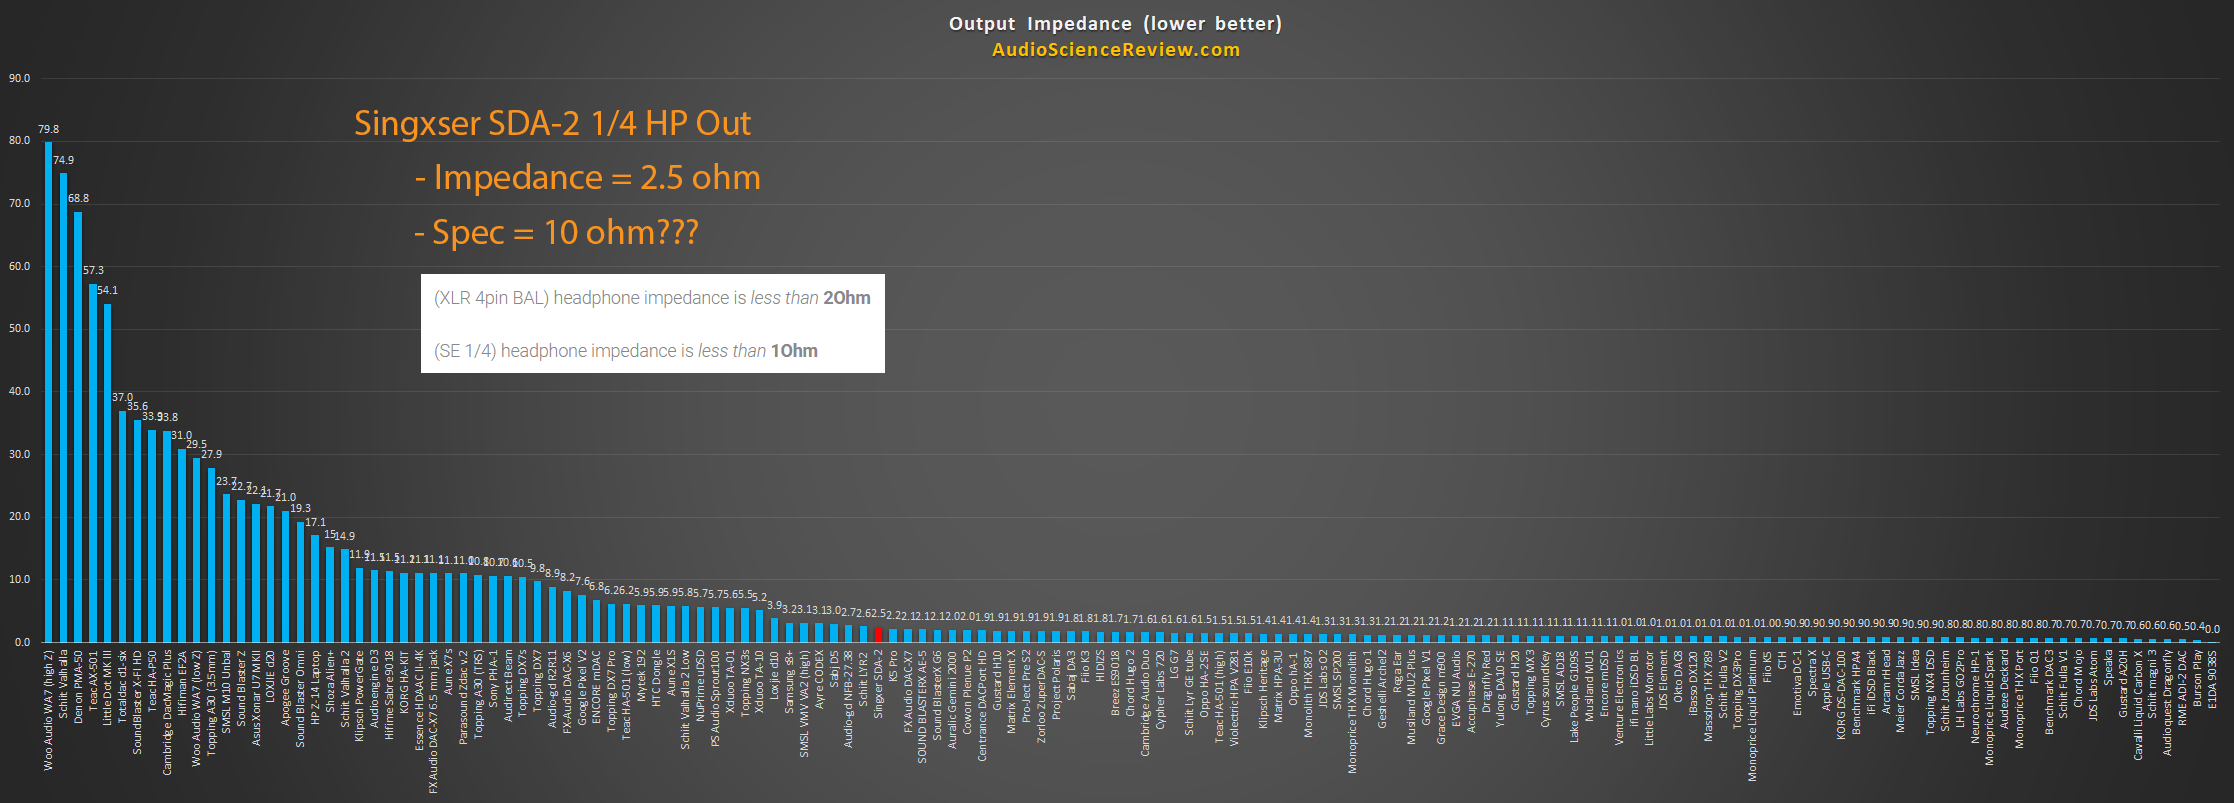Click the 'Schiit Valhalla 2 Low' axis label
This screenshot has width=2234, height=803.
click(x=686, y=700)
